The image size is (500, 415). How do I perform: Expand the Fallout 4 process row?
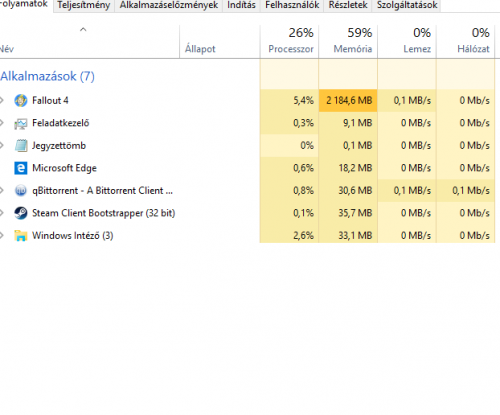point(2,100)
